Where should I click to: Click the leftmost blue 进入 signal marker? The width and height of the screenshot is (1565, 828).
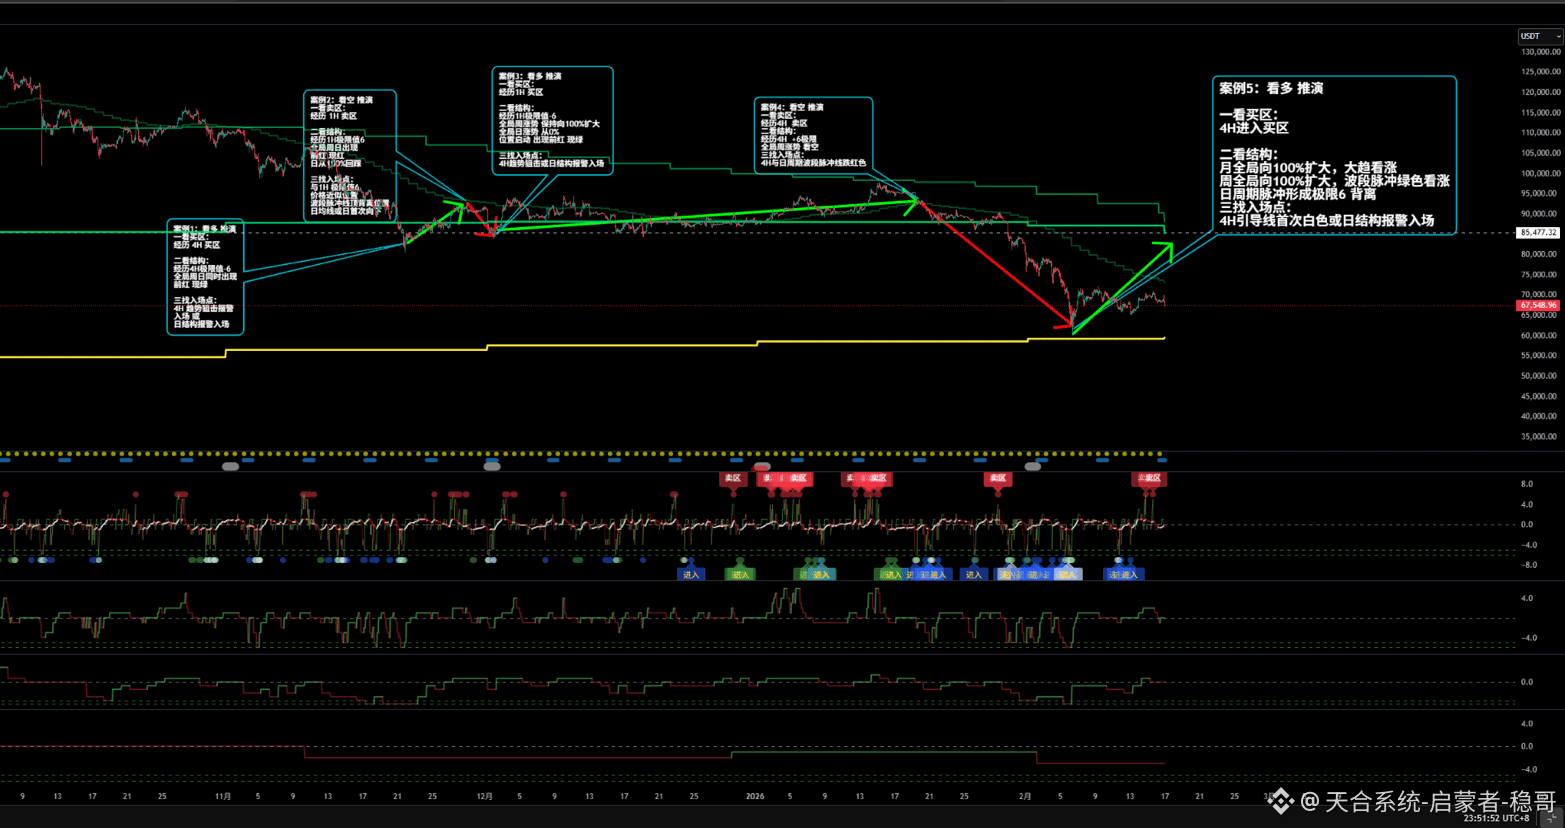tap(691, 574)
